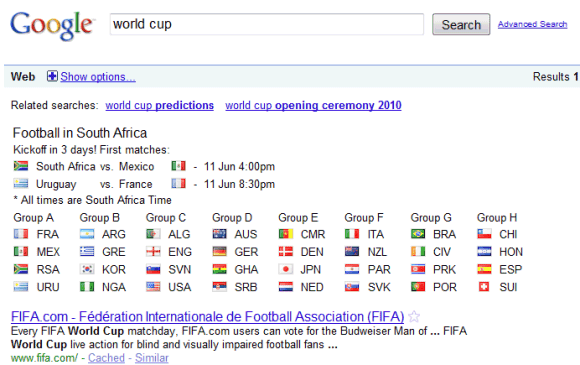The height and width of the screenshot is (365, 580).
Task: Open related search world cup predictions
Action: tap(159, 105)
